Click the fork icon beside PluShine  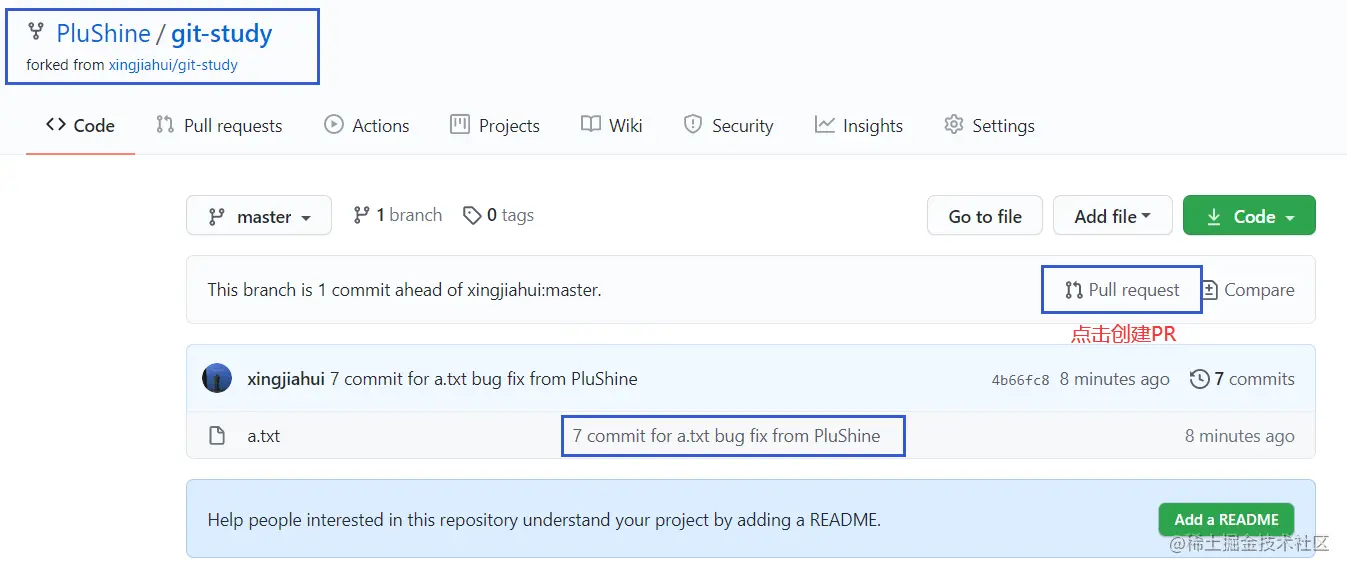point(36,33)
